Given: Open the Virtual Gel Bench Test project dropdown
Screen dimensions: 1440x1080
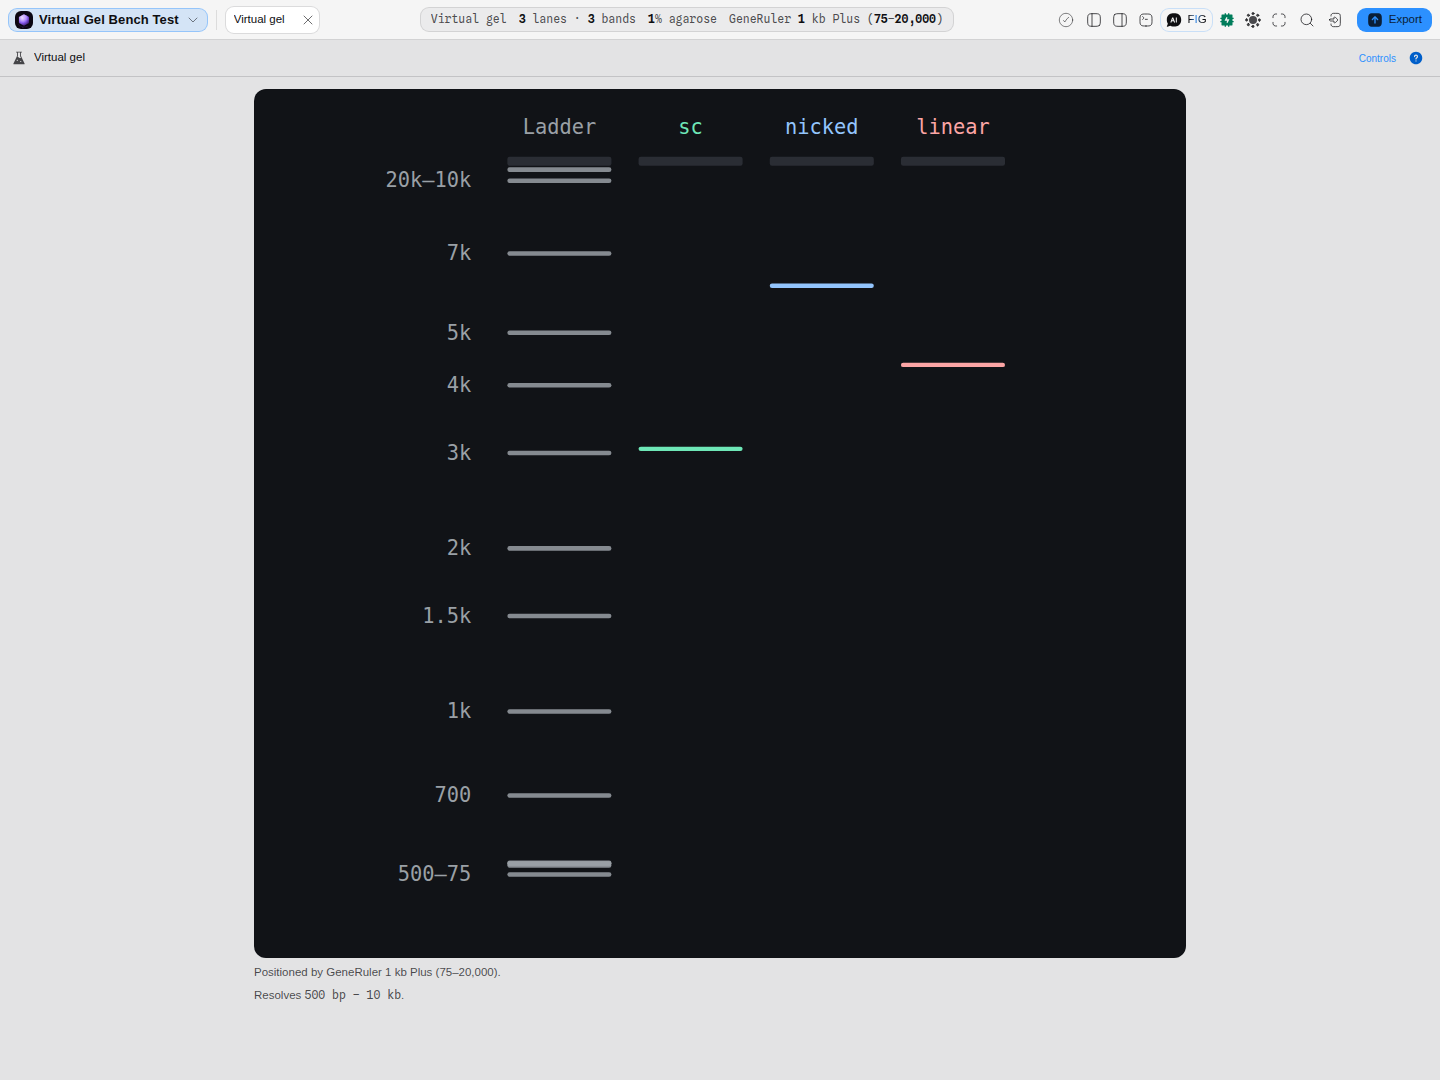Looking at the screenshot, I should (108, 20).
